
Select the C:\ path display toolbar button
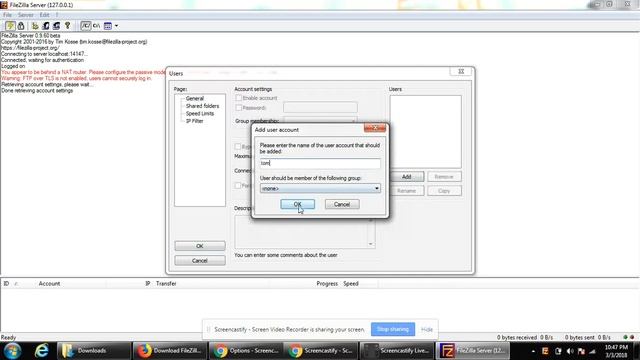[96, 26]
